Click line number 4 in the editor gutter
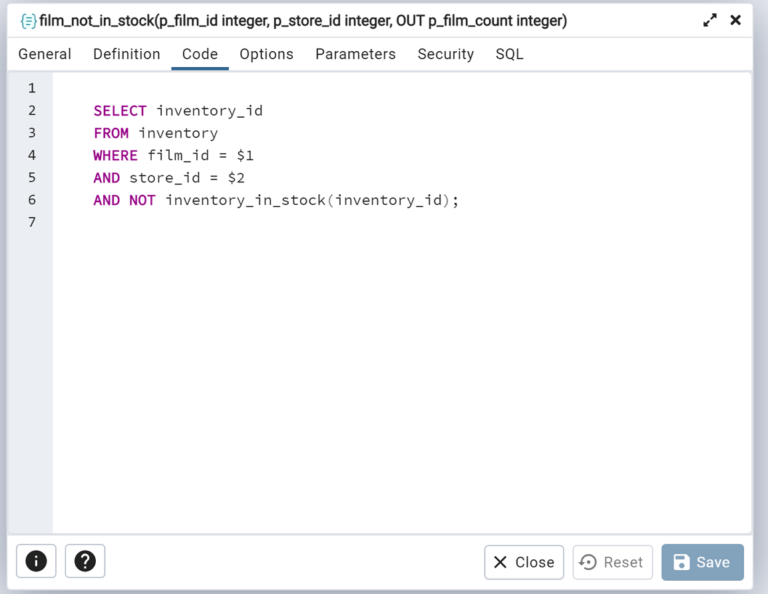 click(32, 155)
